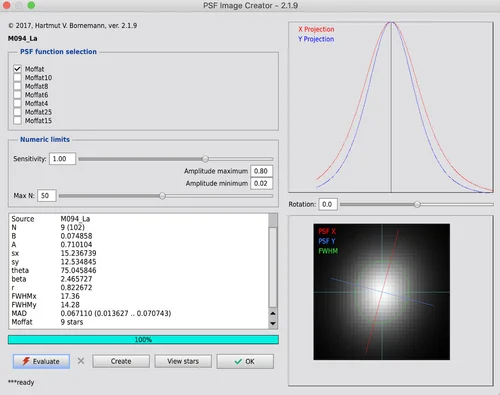Click the A value 0.710104

pos(76,245)
